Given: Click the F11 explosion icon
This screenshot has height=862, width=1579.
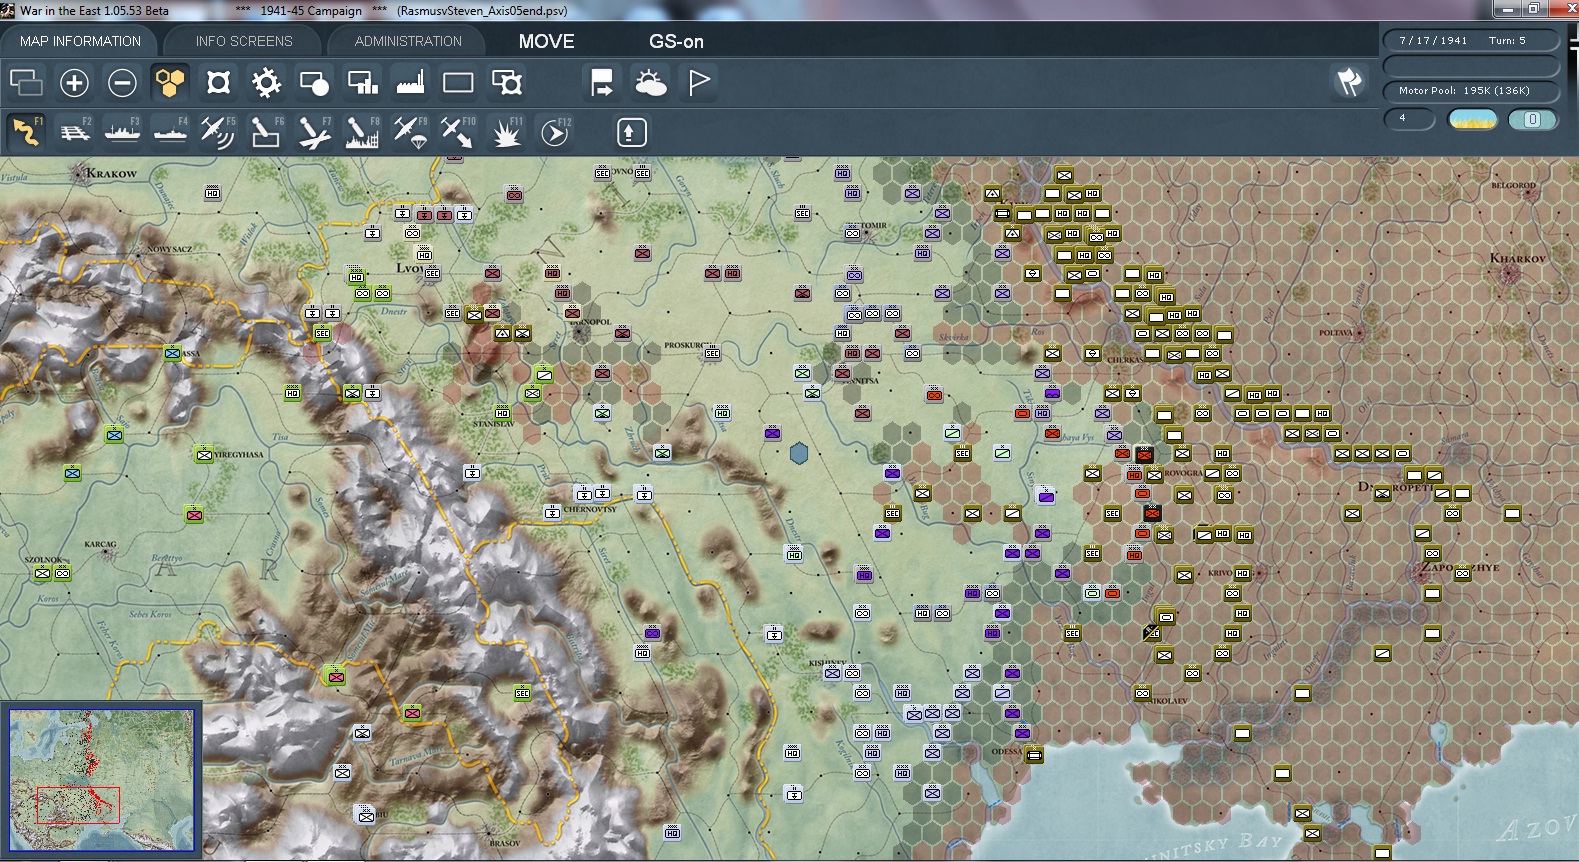Looking at the screenshot, I should tap(506, 132).
